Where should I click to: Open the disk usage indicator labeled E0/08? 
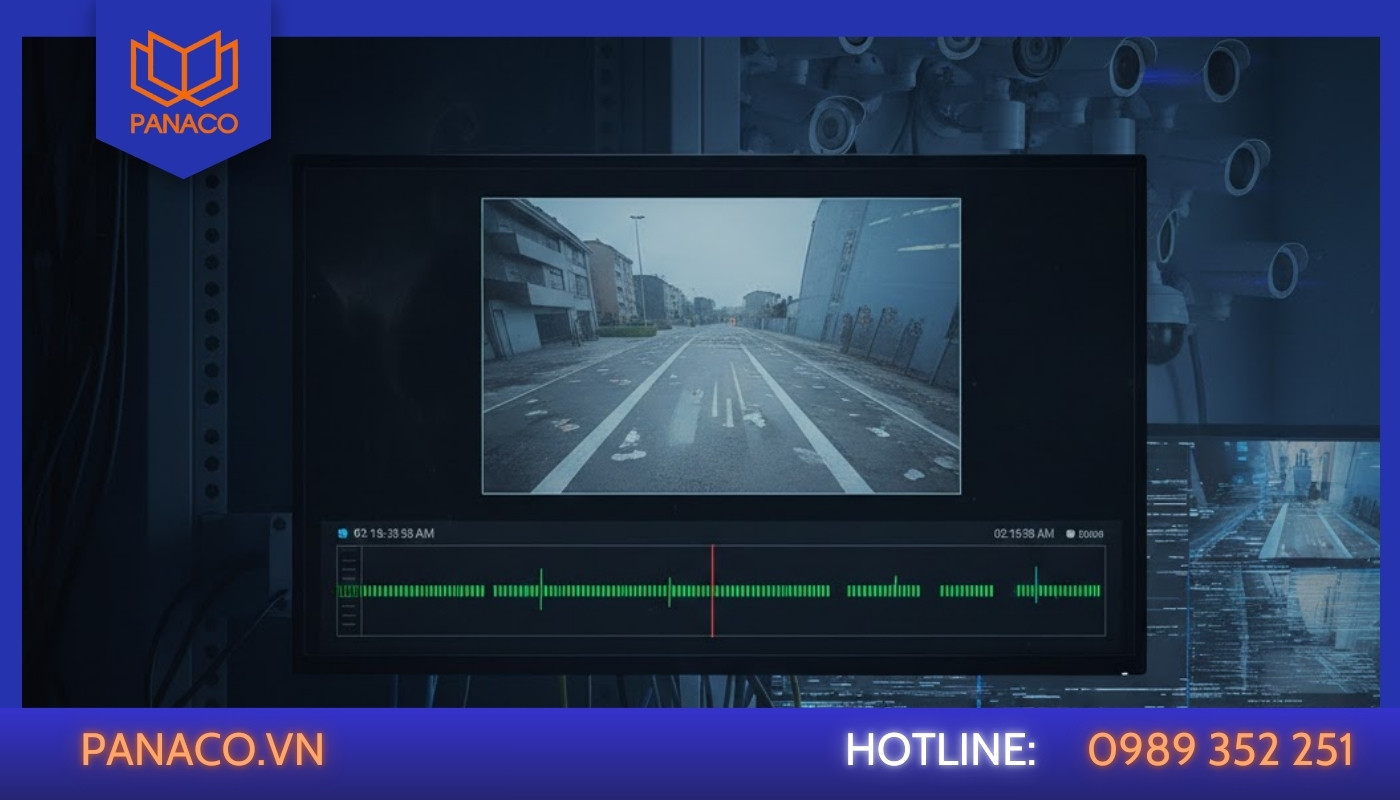tap(1090, 533)
